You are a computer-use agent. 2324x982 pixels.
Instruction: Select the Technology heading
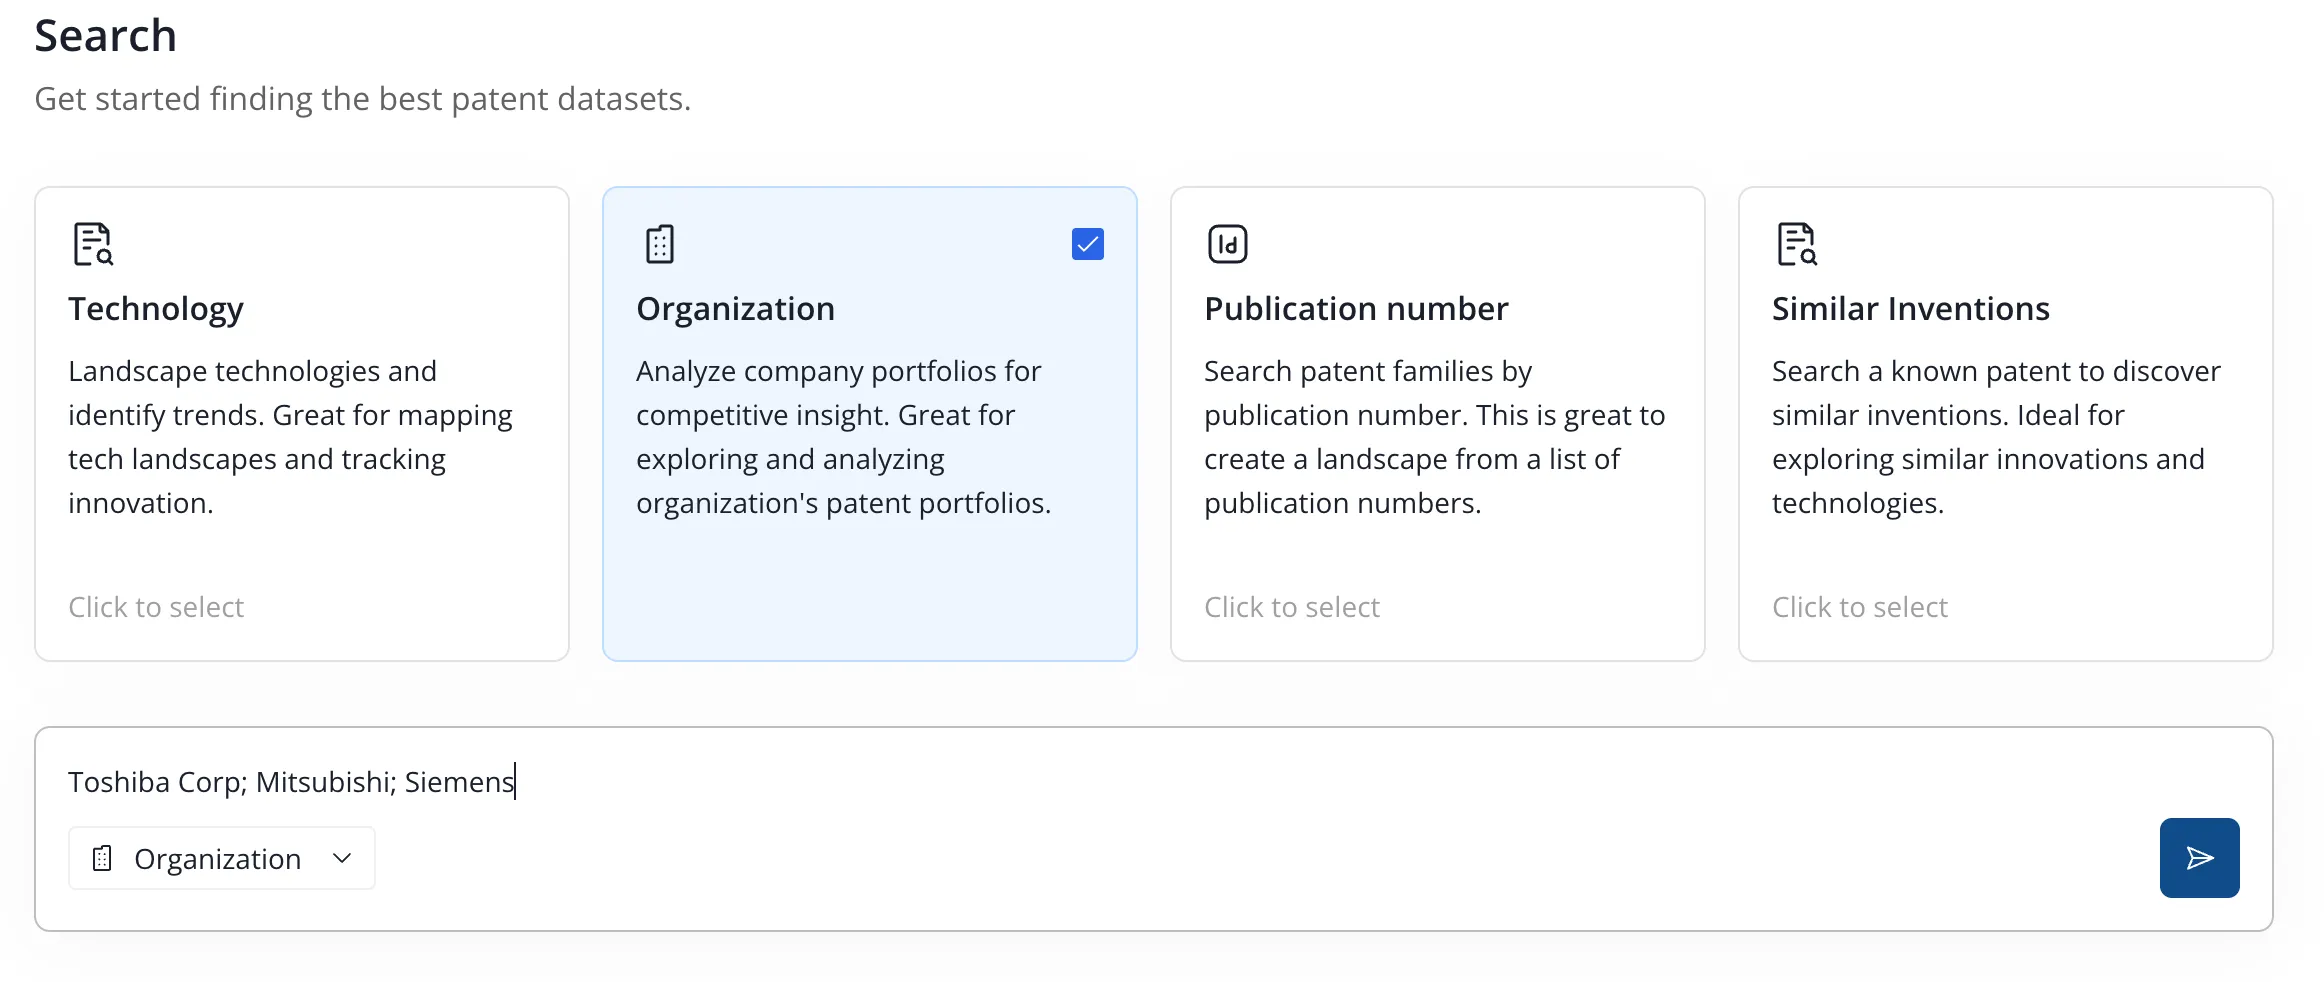[156, 309]
